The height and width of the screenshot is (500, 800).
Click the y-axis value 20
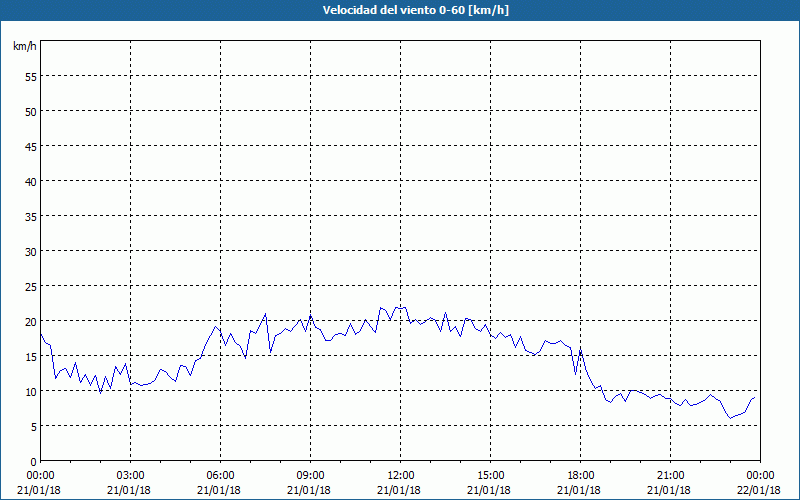click(31, 322)
